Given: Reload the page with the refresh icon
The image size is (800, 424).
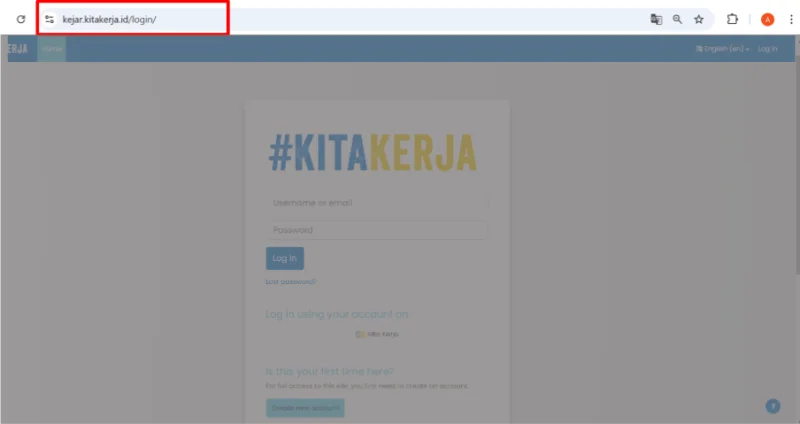Looking at the screenshot, I should coord(21,19).
